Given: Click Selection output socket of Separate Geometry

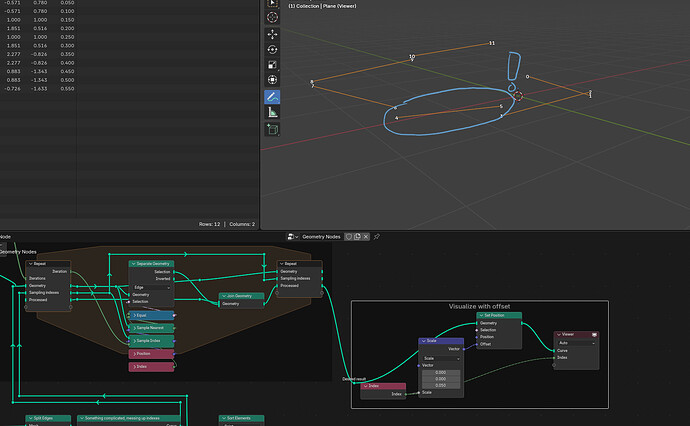Looking at the screenshot, I should 174,272.
